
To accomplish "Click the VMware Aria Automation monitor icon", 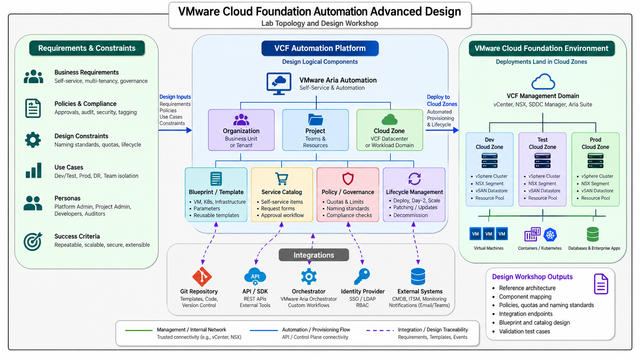I will point(279,84).
